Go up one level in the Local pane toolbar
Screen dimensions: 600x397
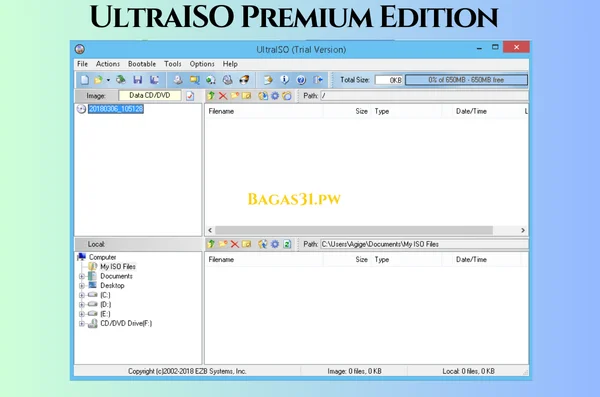[x=211, y=244]
